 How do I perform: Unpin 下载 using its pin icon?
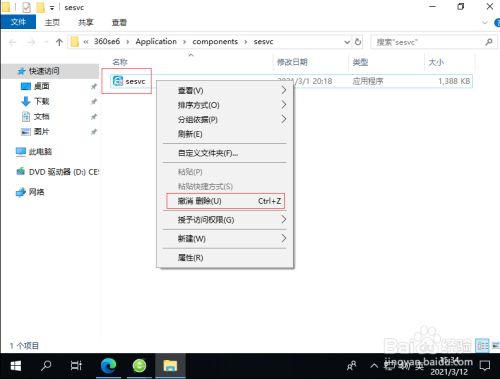pos(94,101)
